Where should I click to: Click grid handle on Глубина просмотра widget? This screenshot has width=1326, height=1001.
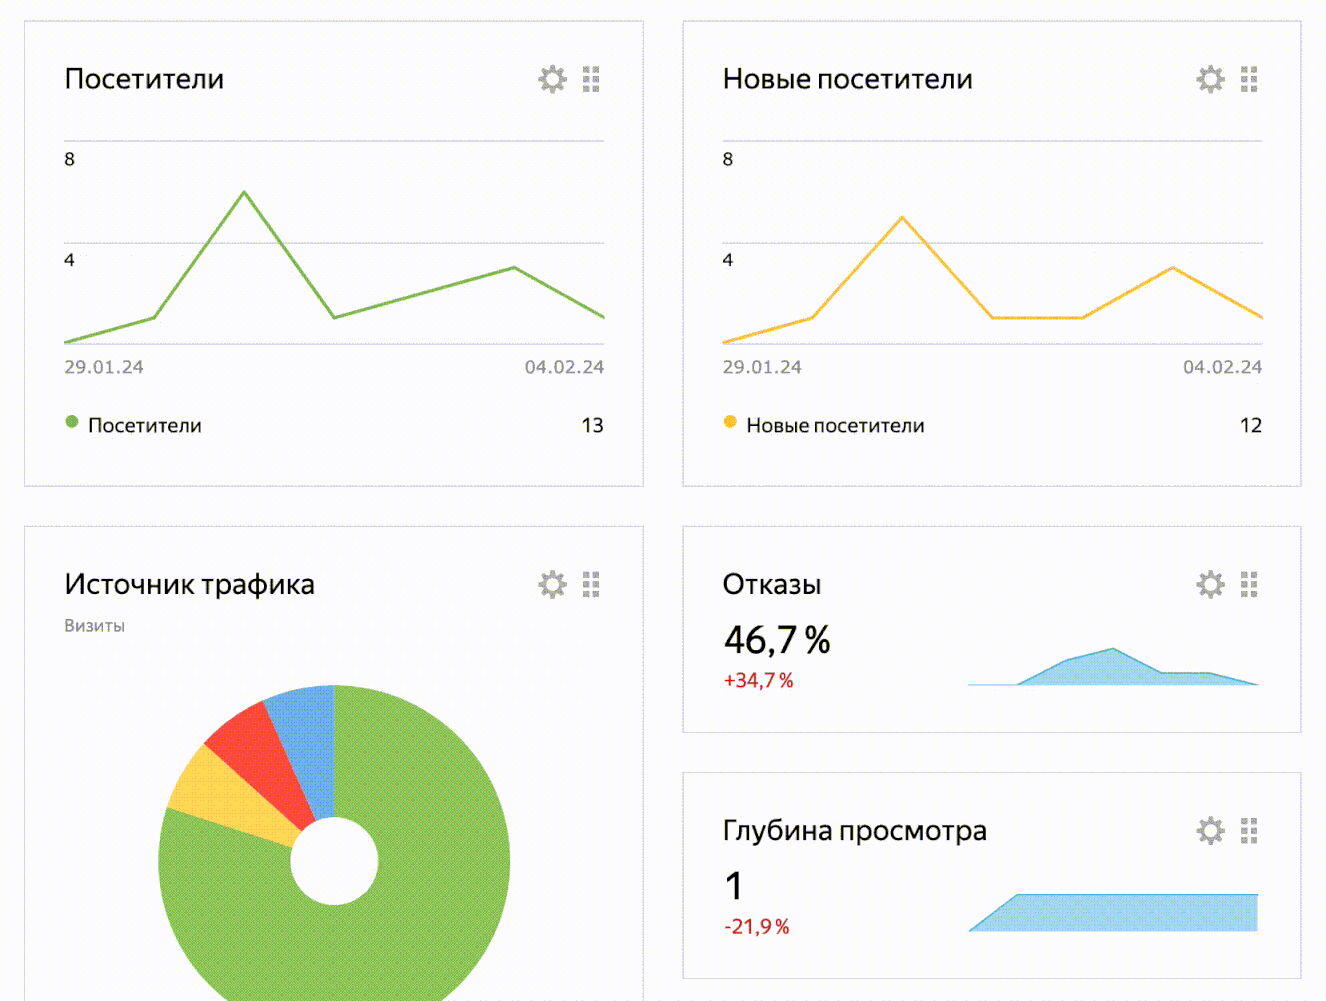pos(1249,830)
